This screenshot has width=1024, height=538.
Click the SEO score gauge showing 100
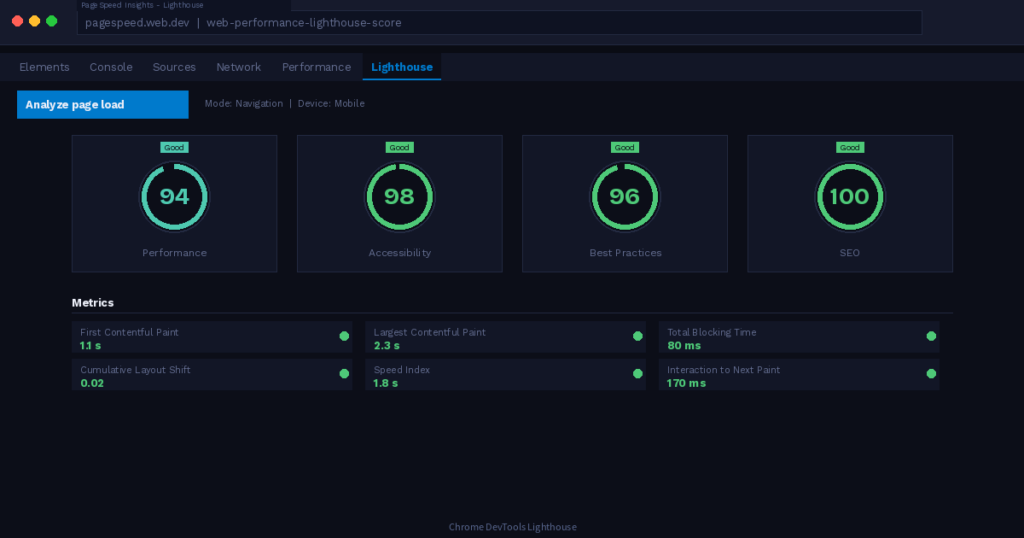pyautogui.click(x=849, y=197)
